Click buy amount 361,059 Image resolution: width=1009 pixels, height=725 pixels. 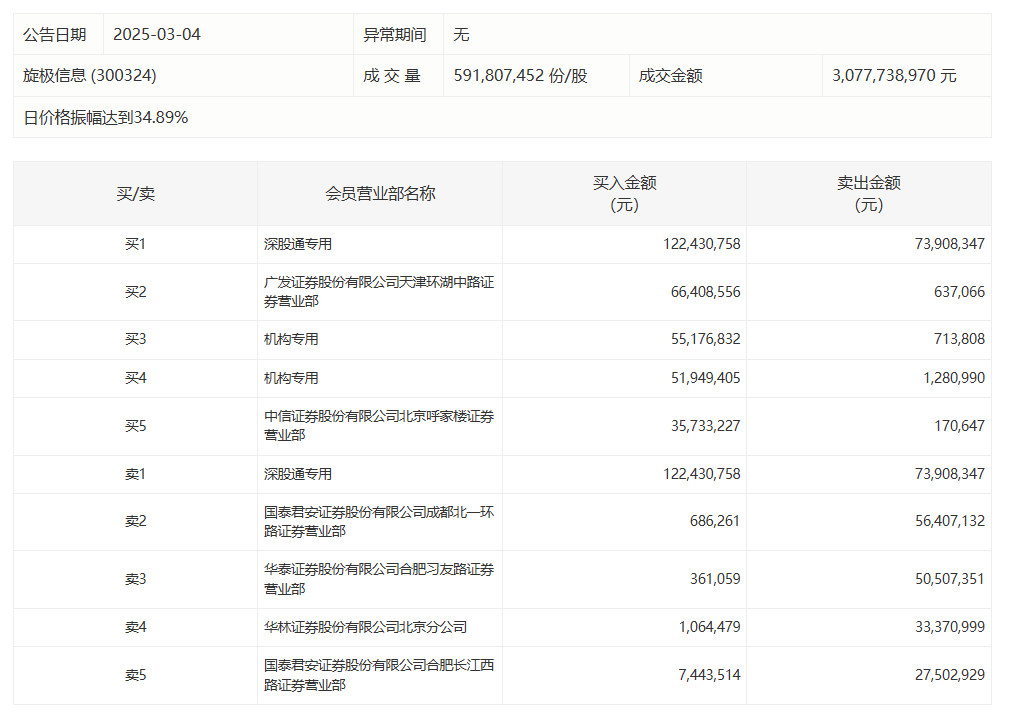pos(715,579)
